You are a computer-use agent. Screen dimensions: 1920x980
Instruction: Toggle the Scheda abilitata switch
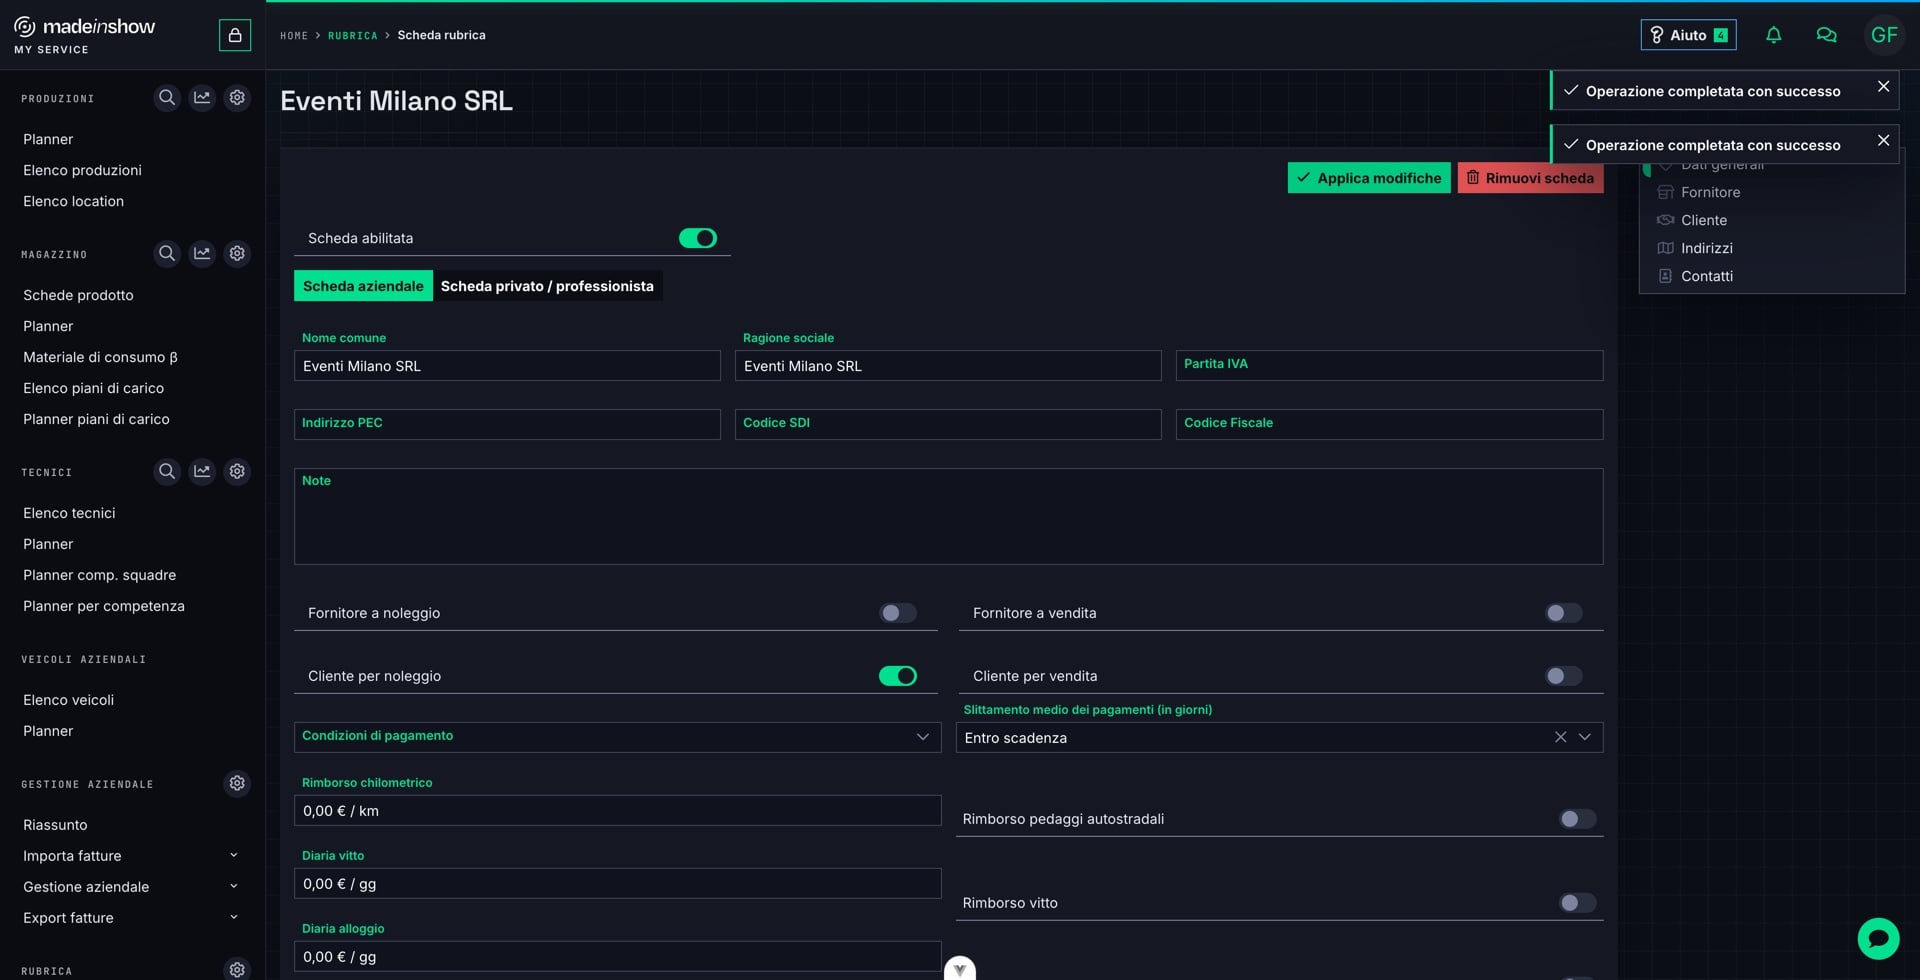tap(698, 238)
